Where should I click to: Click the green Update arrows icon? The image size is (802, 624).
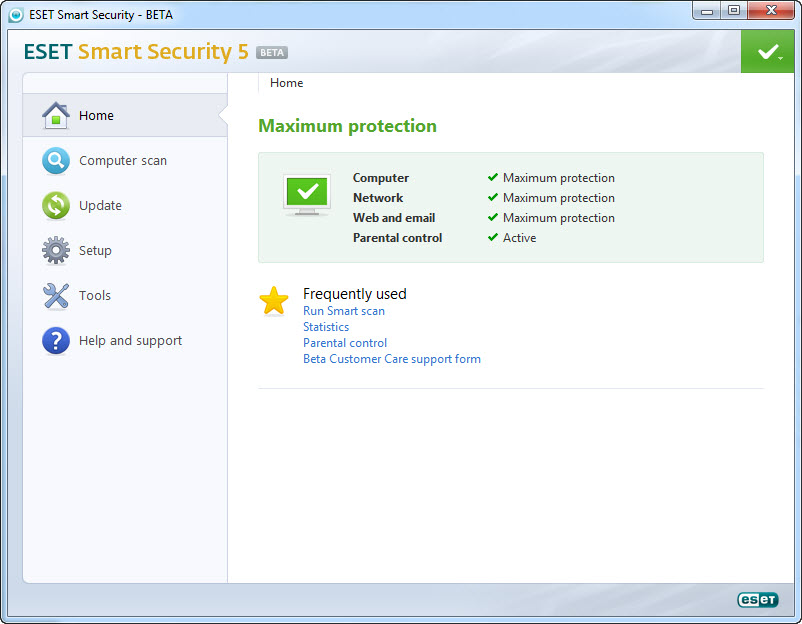[x=56, y=206]
